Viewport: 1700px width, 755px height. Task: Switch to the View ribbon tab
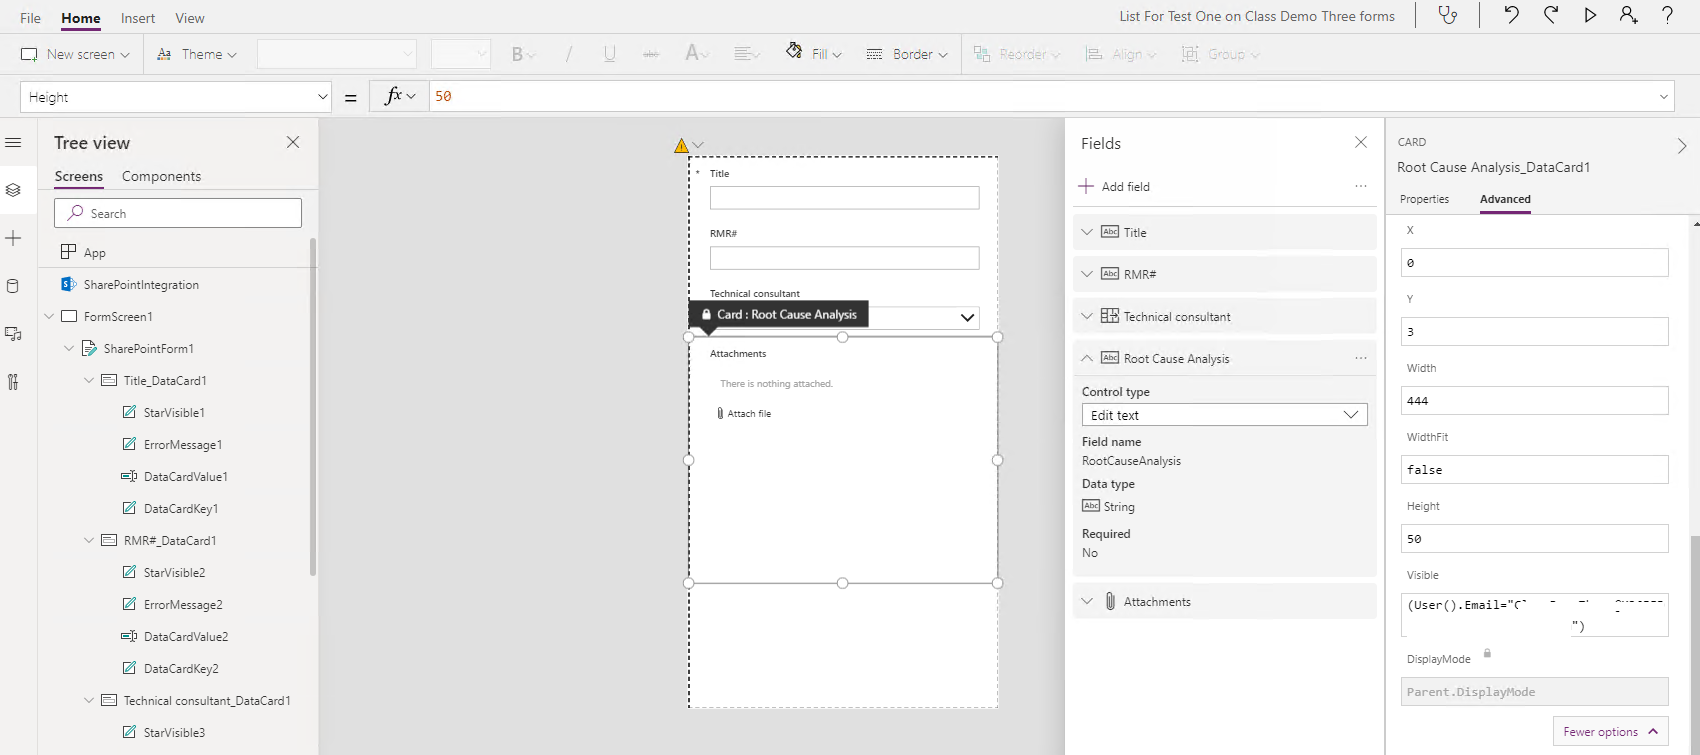pyautogui.click(x=190, y=18)
